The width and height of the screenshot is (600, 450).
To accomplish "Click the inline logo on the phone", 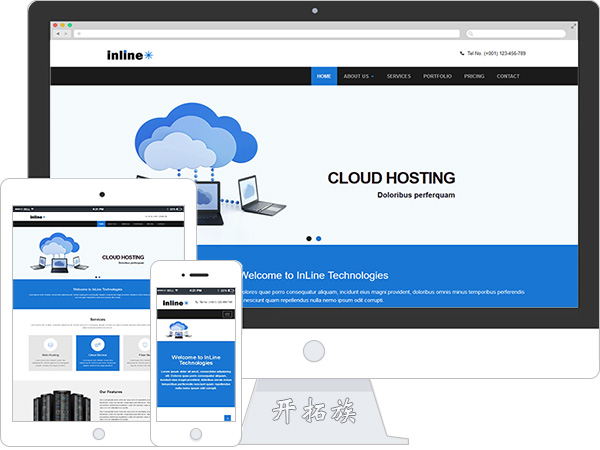I will [x=175, y=303].
